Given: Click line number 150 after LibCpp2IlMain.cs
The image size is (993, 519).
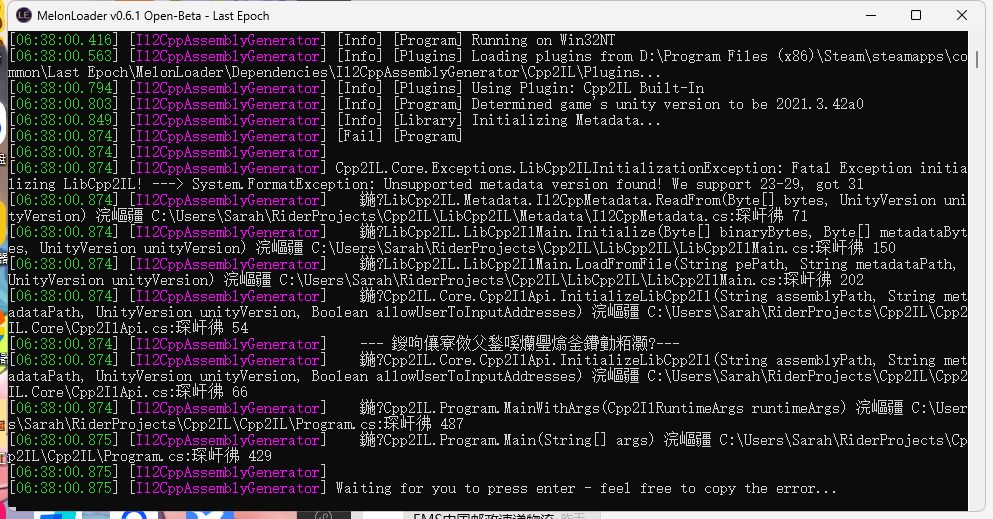Looking at the screenshot, I should tap(884, 247).
